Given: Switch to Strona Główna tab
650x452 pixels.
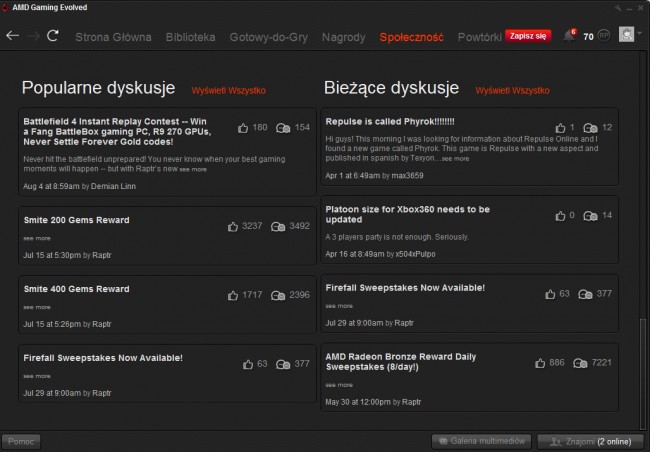Looking at the screenshot, I should [x=113, y=37].
